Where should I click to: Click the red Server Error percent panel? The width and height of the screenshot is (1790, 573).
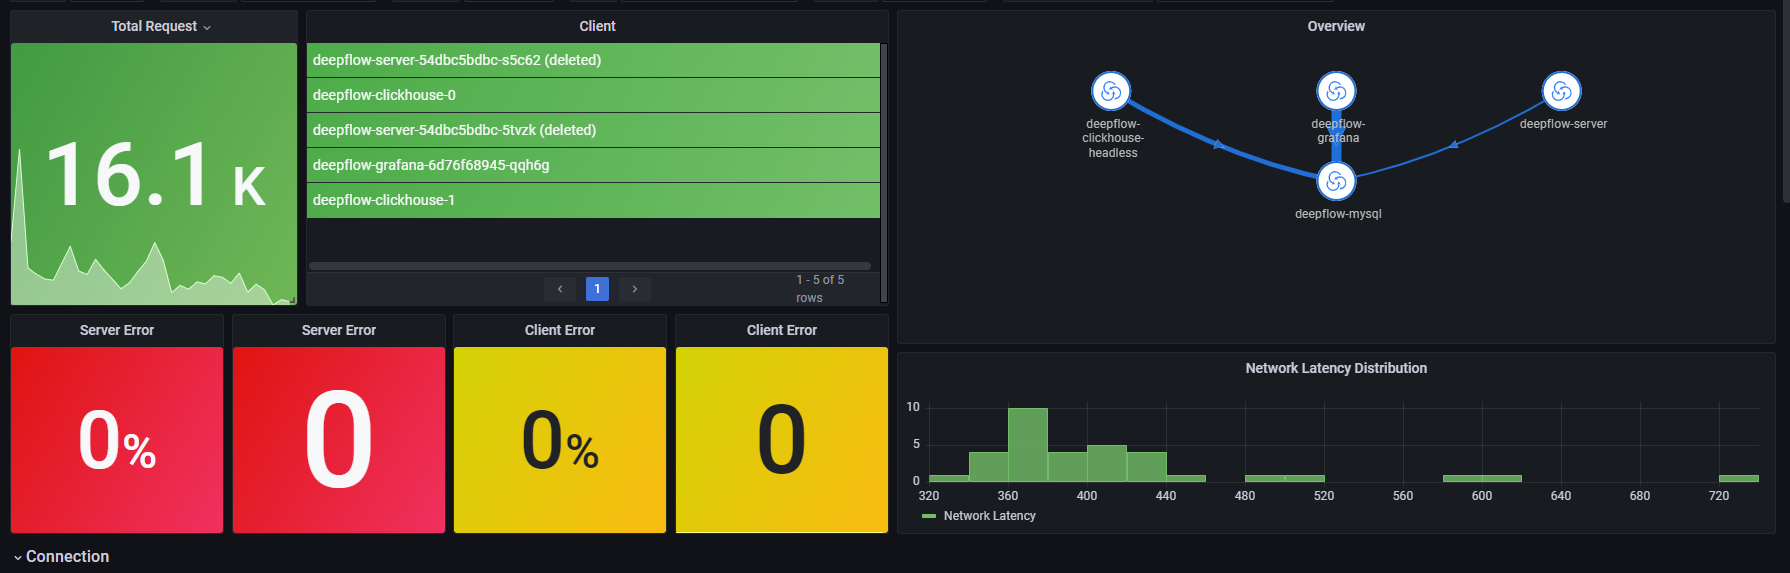click(117, 440)
